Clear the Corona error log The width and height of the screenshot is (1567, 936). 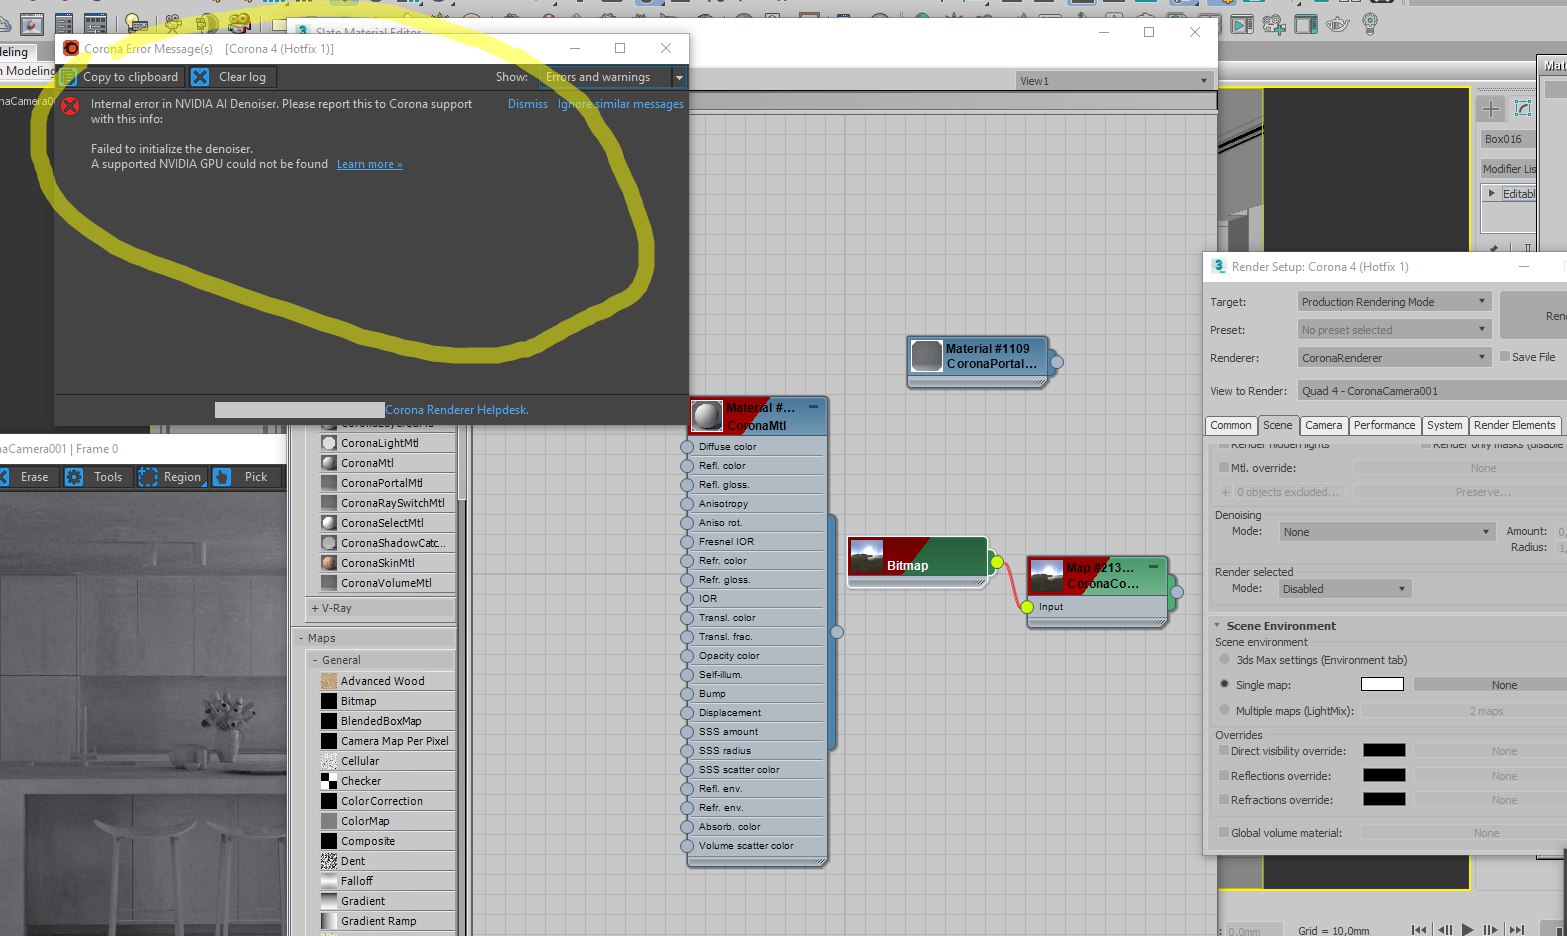click(231, 77)
